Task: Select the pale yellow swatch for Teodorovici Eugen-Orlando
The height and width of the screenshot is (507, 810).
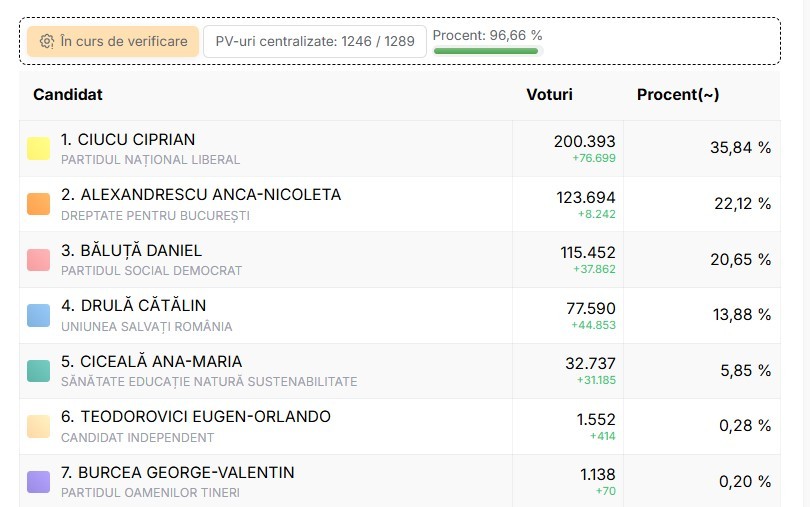Action: coord(38,426)
